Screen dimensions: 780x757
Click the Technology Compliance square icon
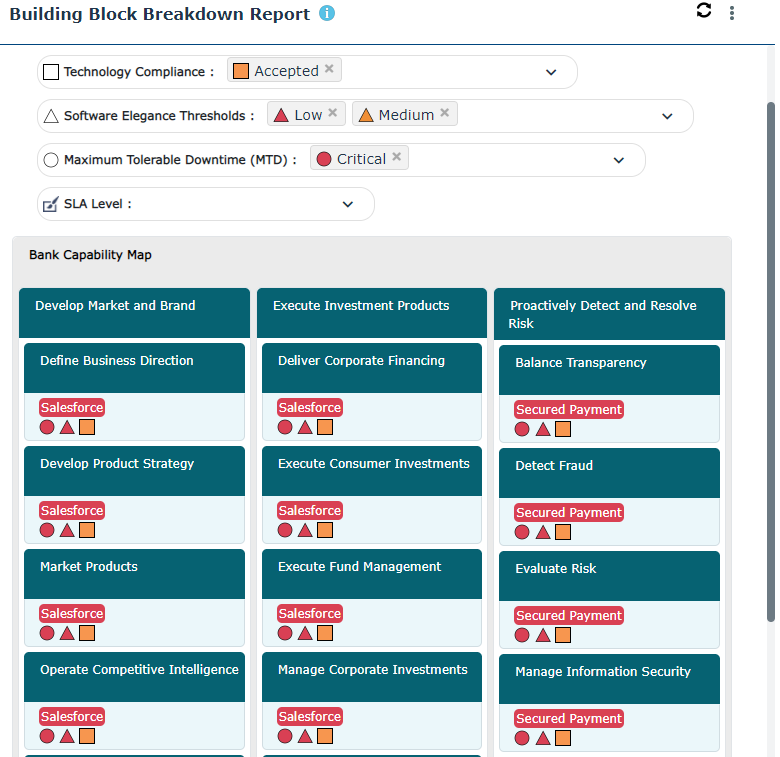pos(51,72)
